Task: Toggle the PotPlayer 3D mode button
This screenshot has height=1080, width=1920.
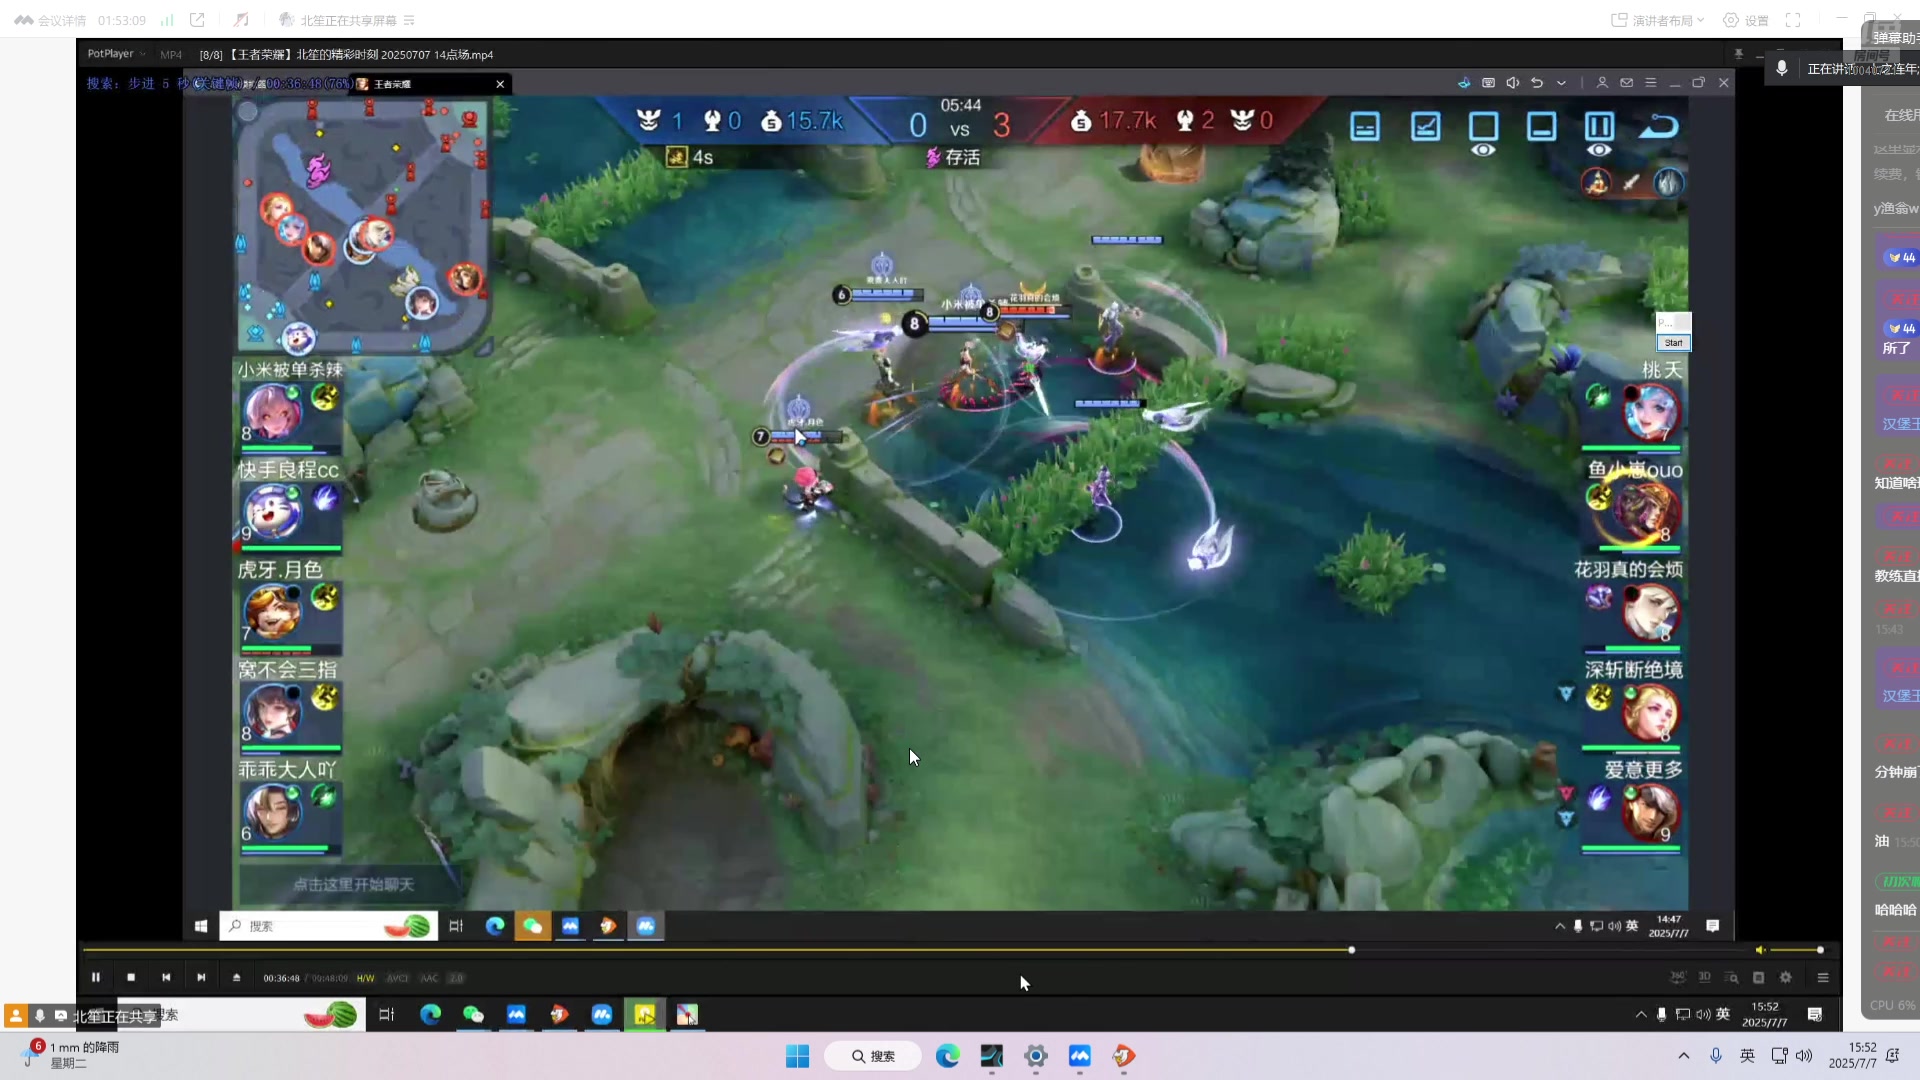Action: [1705, 978]
